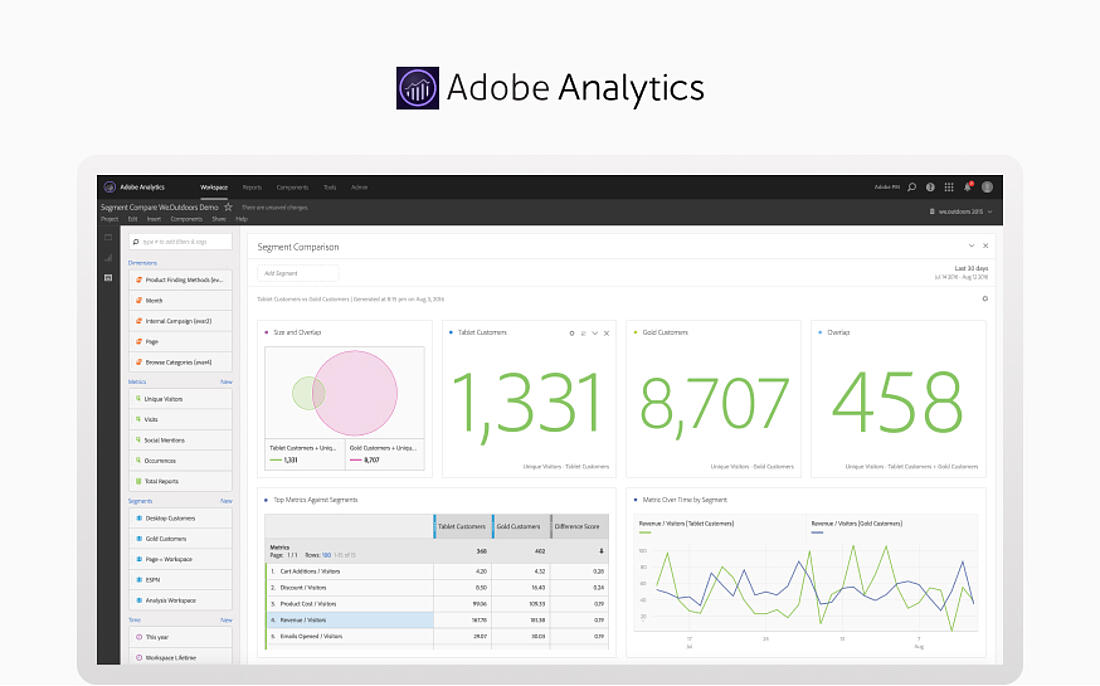
Task: Switch to the Admin tab
Action: coord(359,187)
